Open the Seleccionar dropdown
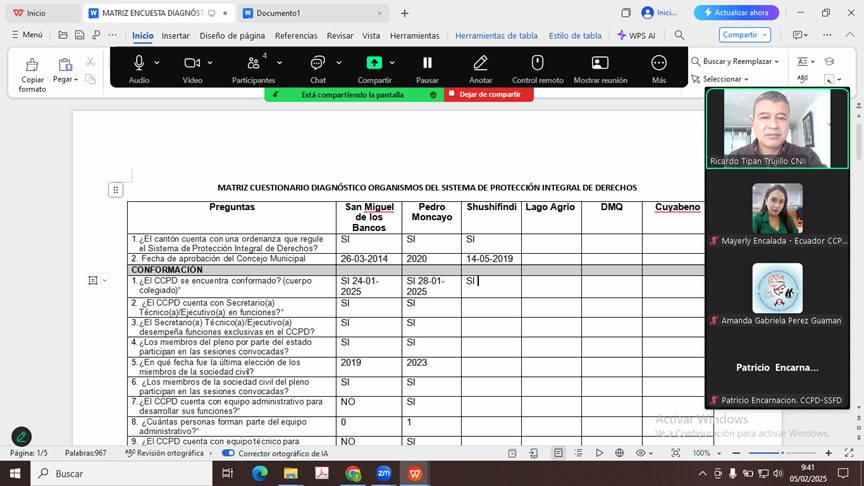This screenshot has width=864, height=486. pyautogui.click(x=720, y=79)
